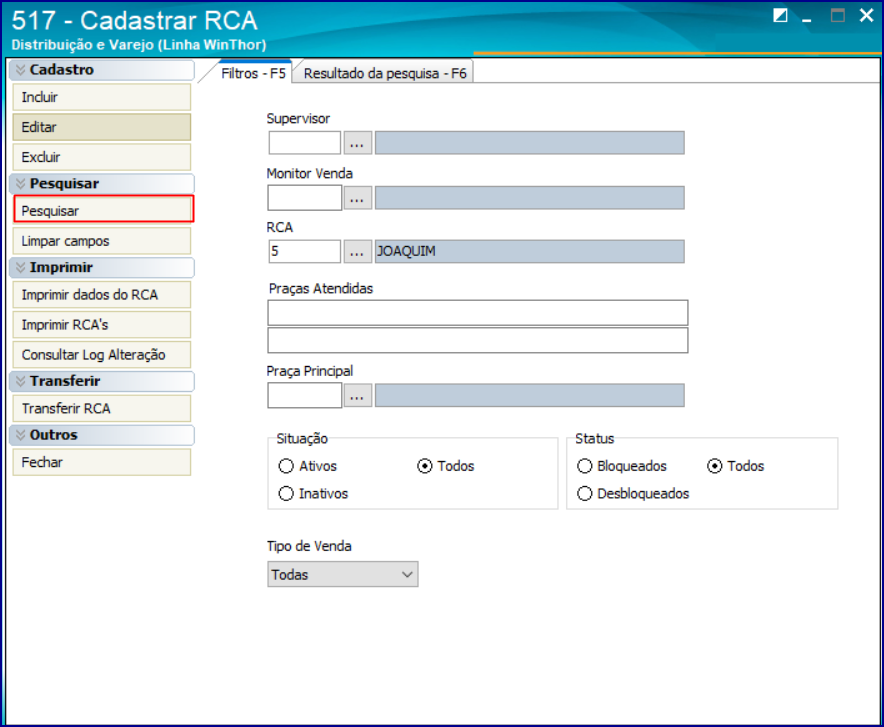Screen dimensions: 884x727
Task: Minimize the 517 Cadastrar RCA window
Action: click(x=807, y=19)
